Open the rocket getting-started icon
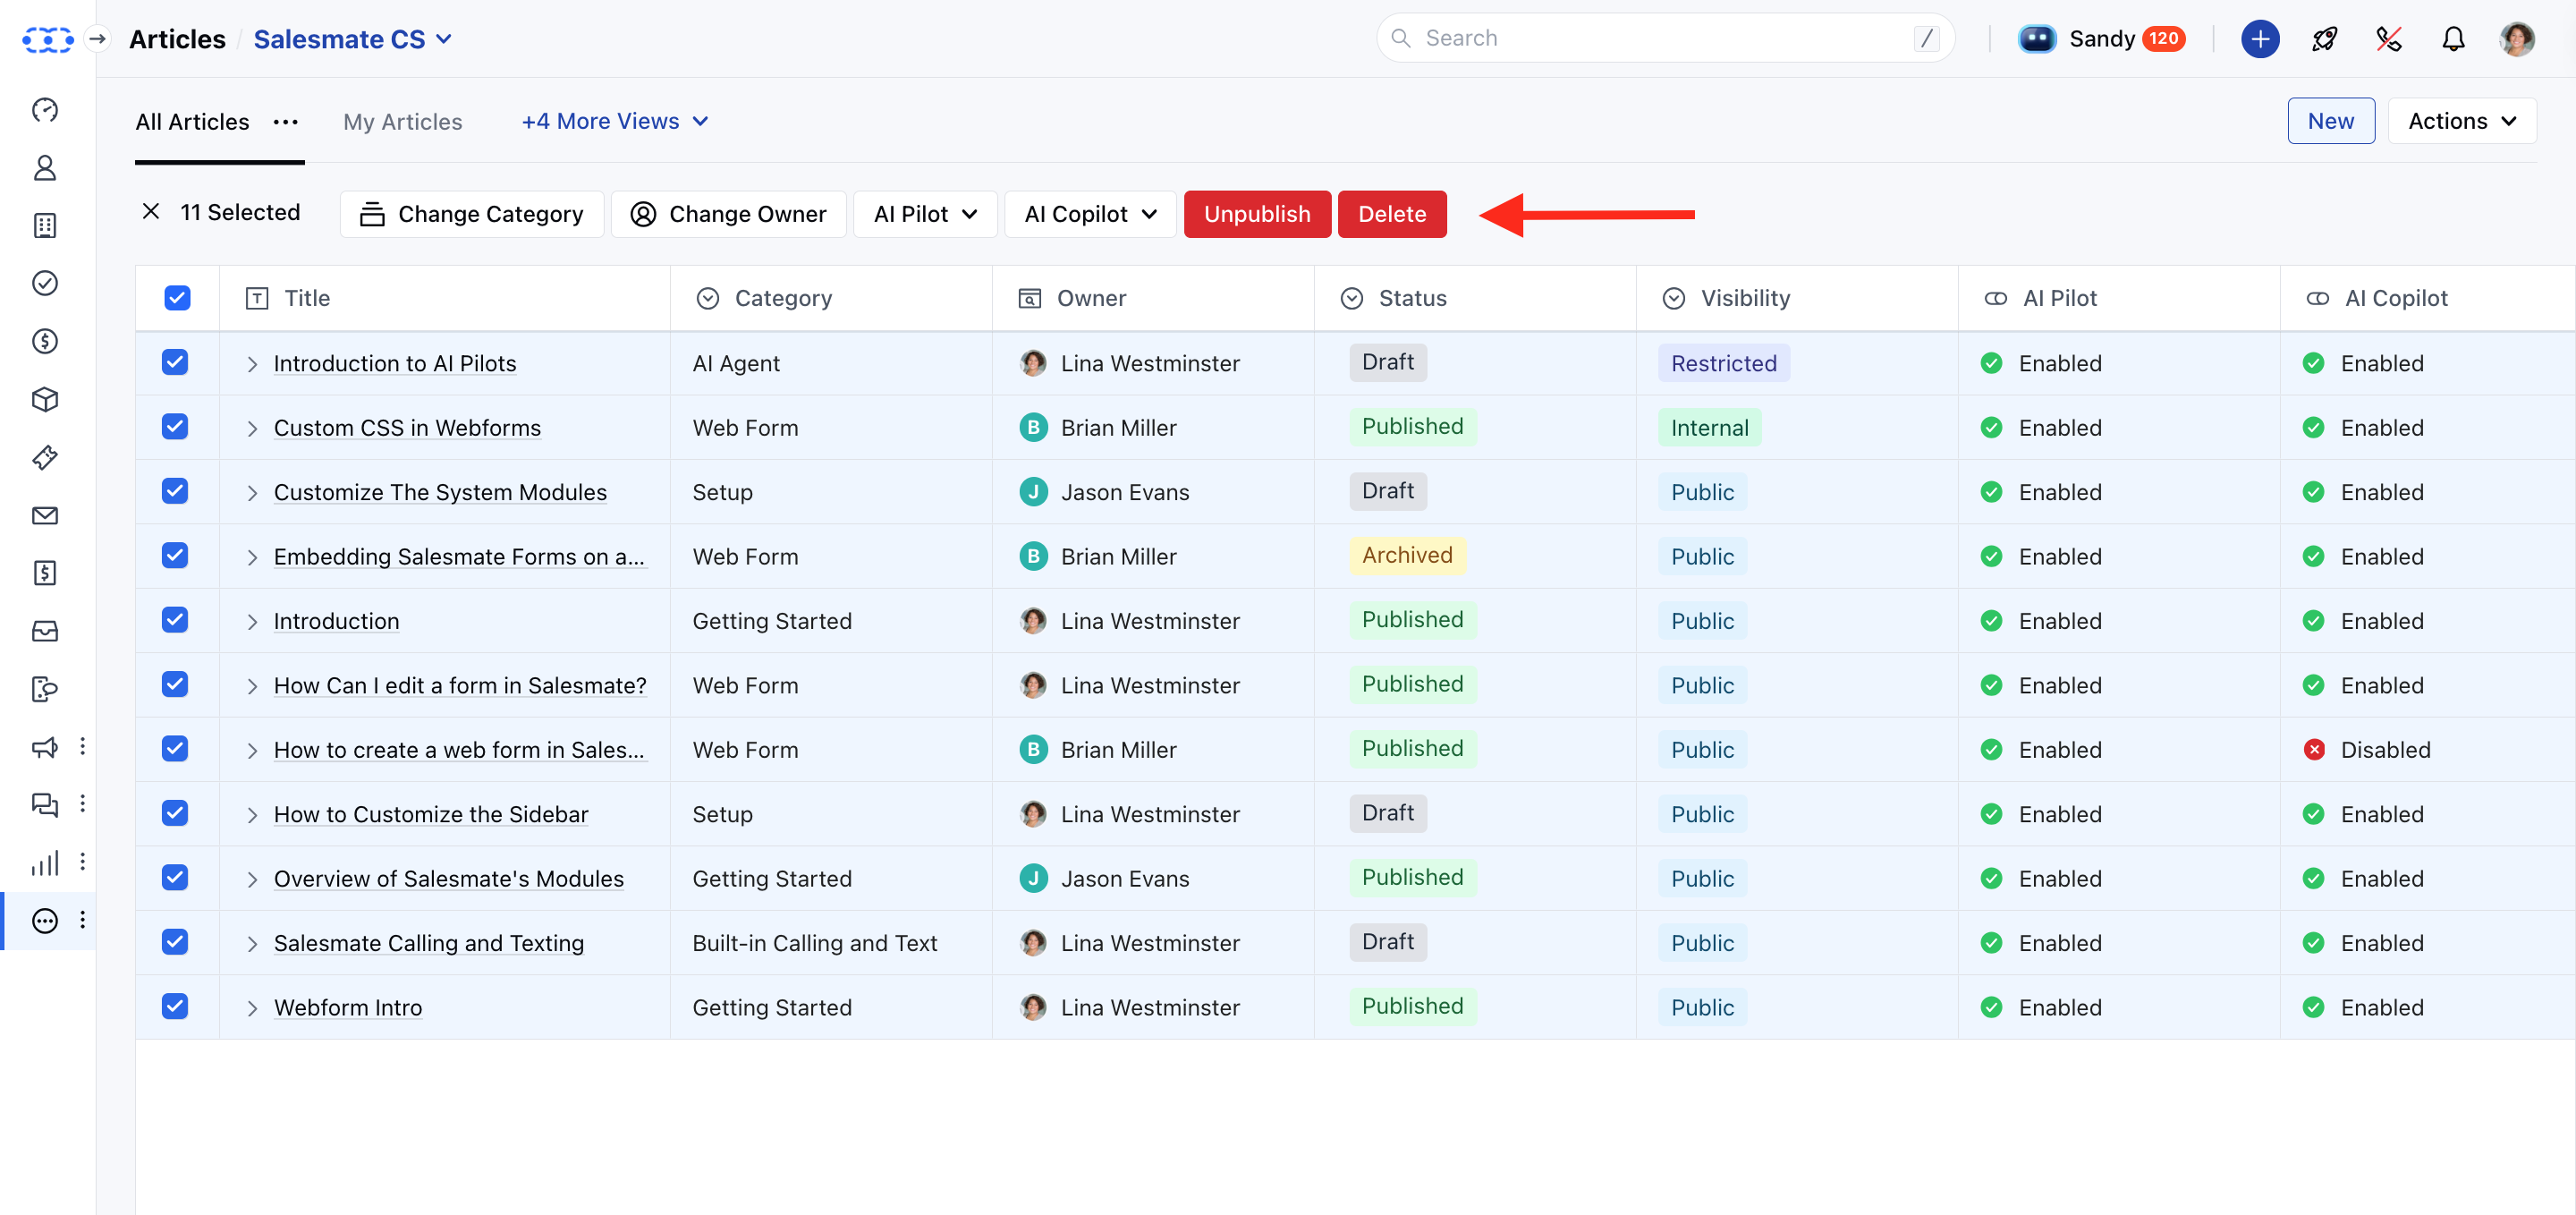The width and height of the screenshot is (2576, 1215). [2324, 39]
